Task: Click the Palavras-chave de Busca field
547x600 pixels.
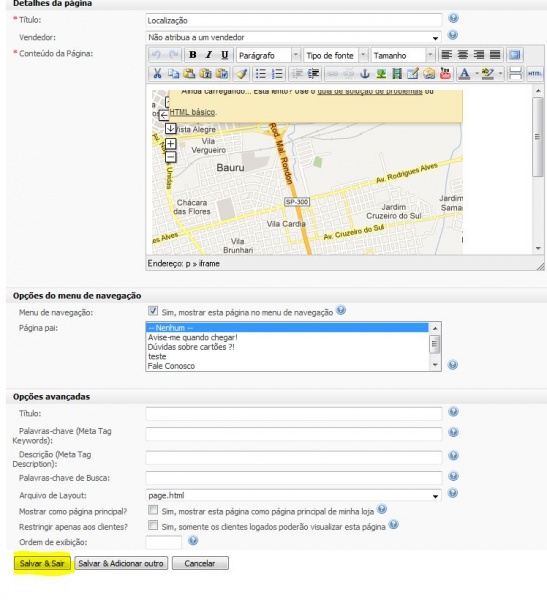Action: 294,478
